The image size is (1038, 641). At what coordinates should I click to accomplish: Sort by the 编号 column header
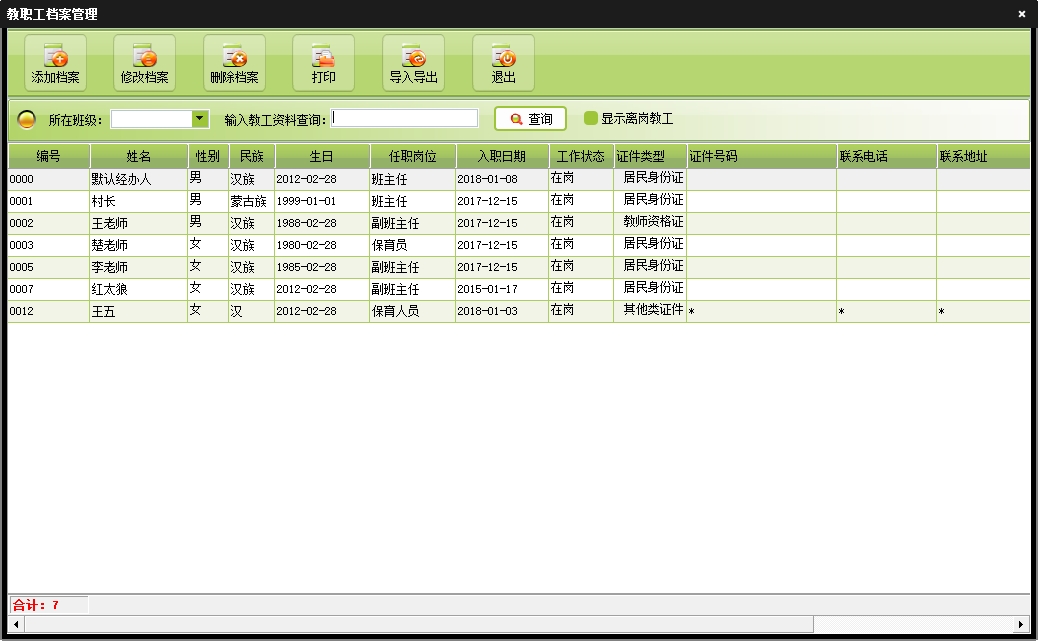[49, 157]
